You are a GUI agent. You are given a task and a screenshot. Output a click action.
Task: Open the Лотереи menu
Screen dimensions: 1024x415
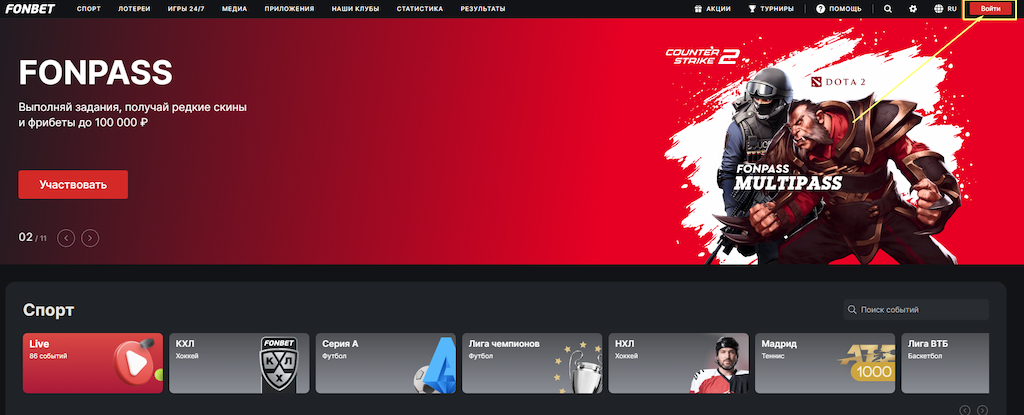(134, 8)
